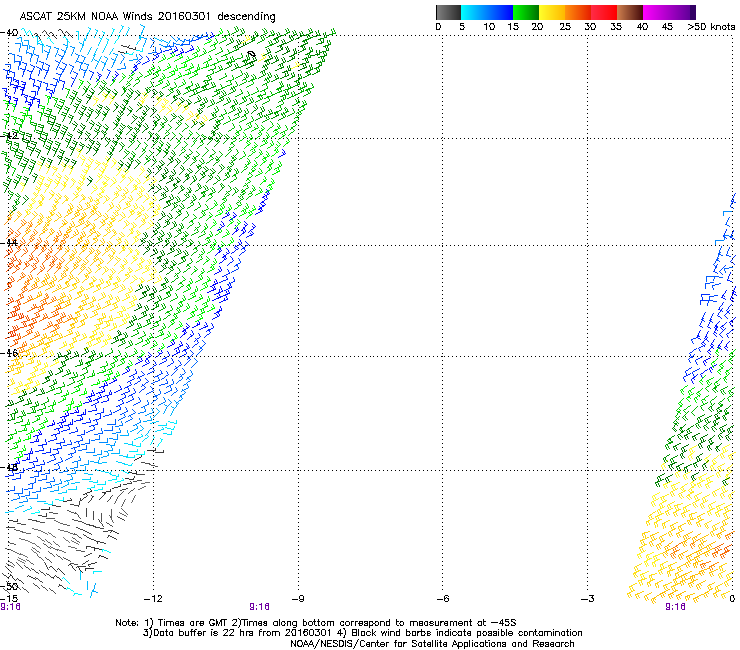The width and height of the screenshot is (740, 650).
Task: Click the -15 longitude axis label
Action: tap(9, 599)
